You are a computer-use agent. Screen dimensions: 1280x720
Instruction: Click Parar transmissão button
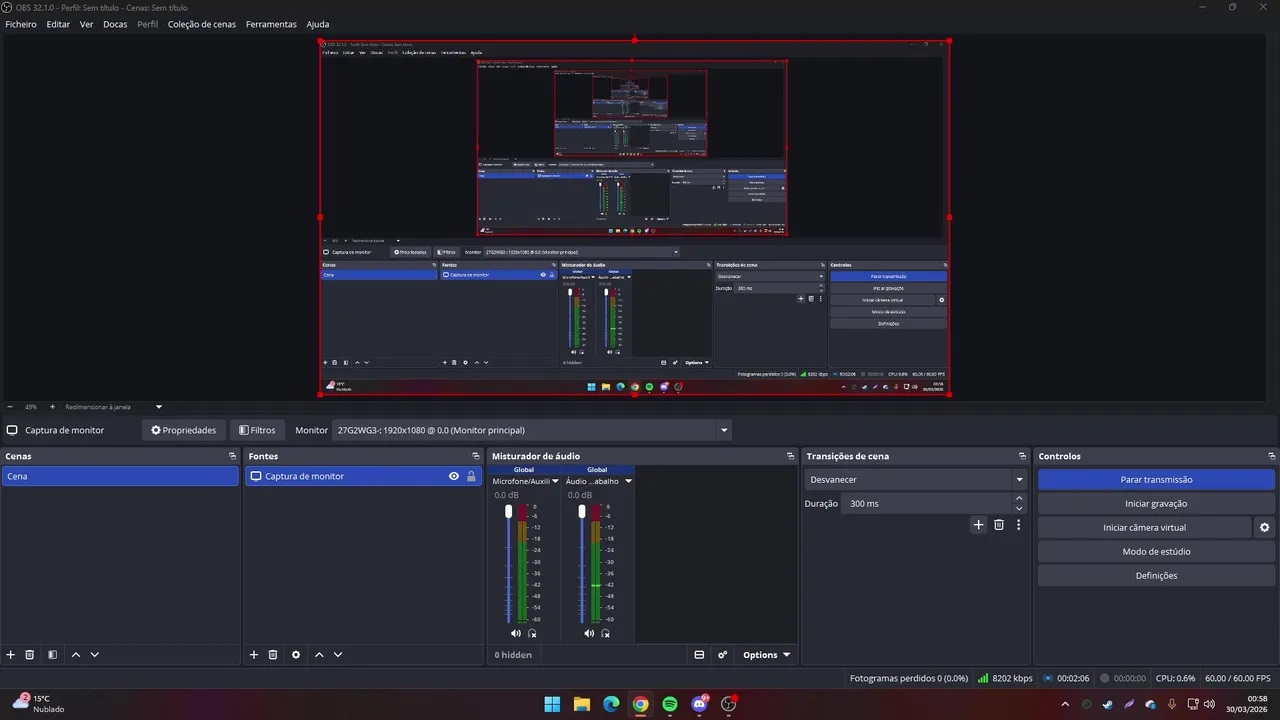[x=1156, y=480]
